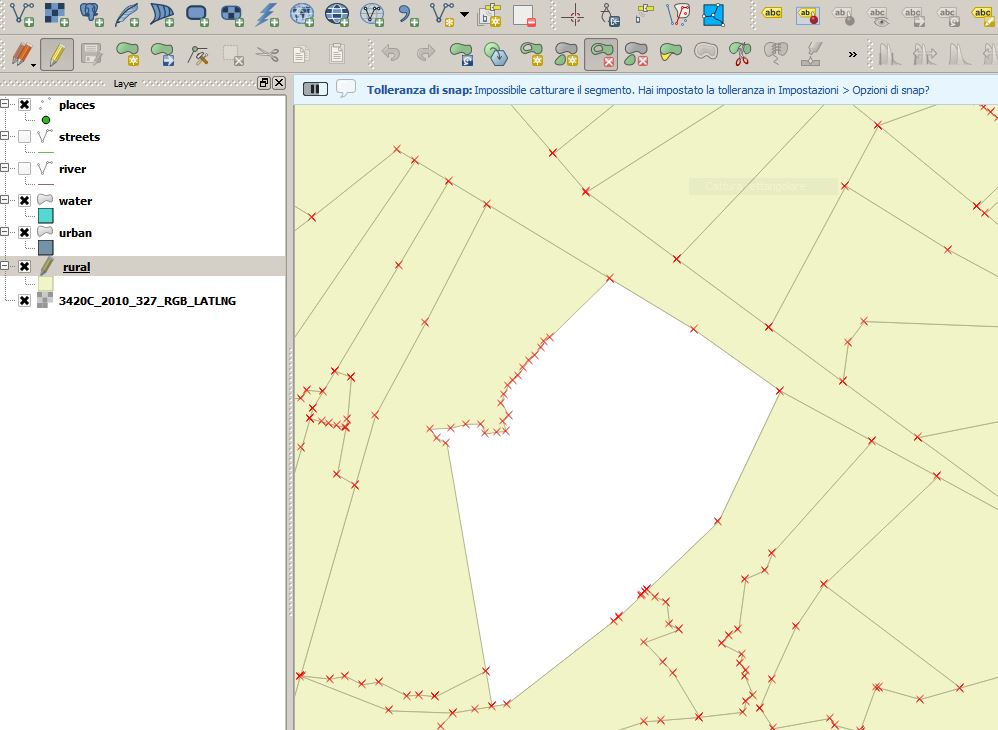Hide the rural layer
The width and height of the screenshot is (998, 730).
(x=25, y=266)
